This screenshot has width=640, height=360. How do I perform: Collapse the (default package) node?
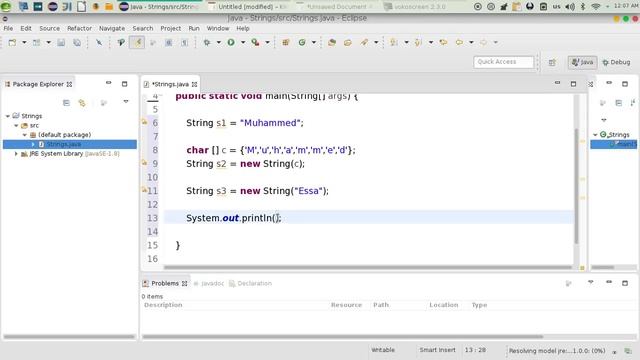click(x=24, y=135)
